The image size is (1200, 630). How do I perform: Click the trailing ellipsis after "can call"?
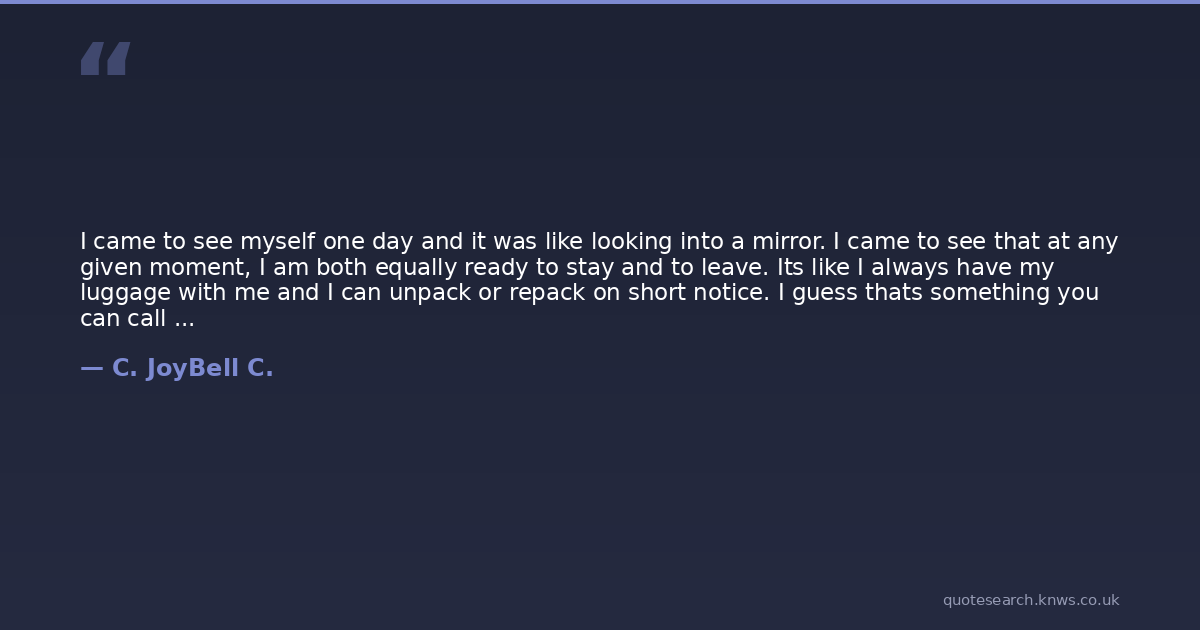(184, 319)
